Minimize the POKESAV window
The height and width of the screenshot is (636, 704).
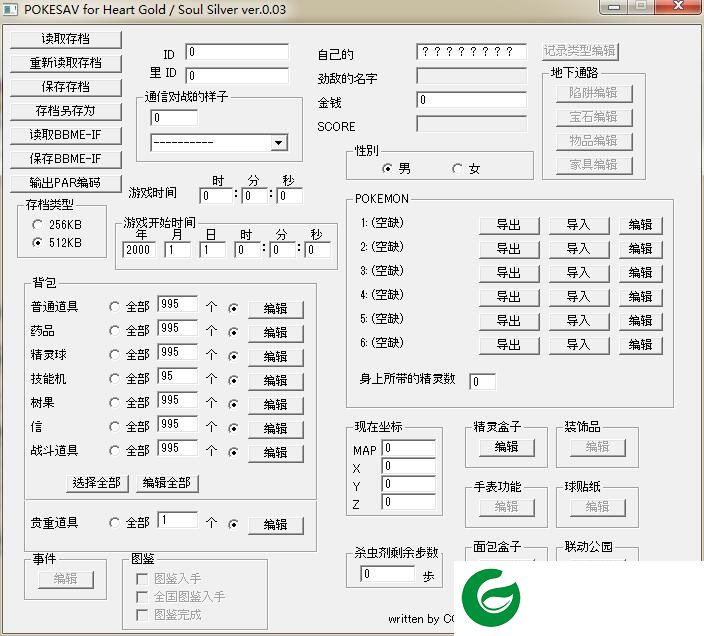614,6
